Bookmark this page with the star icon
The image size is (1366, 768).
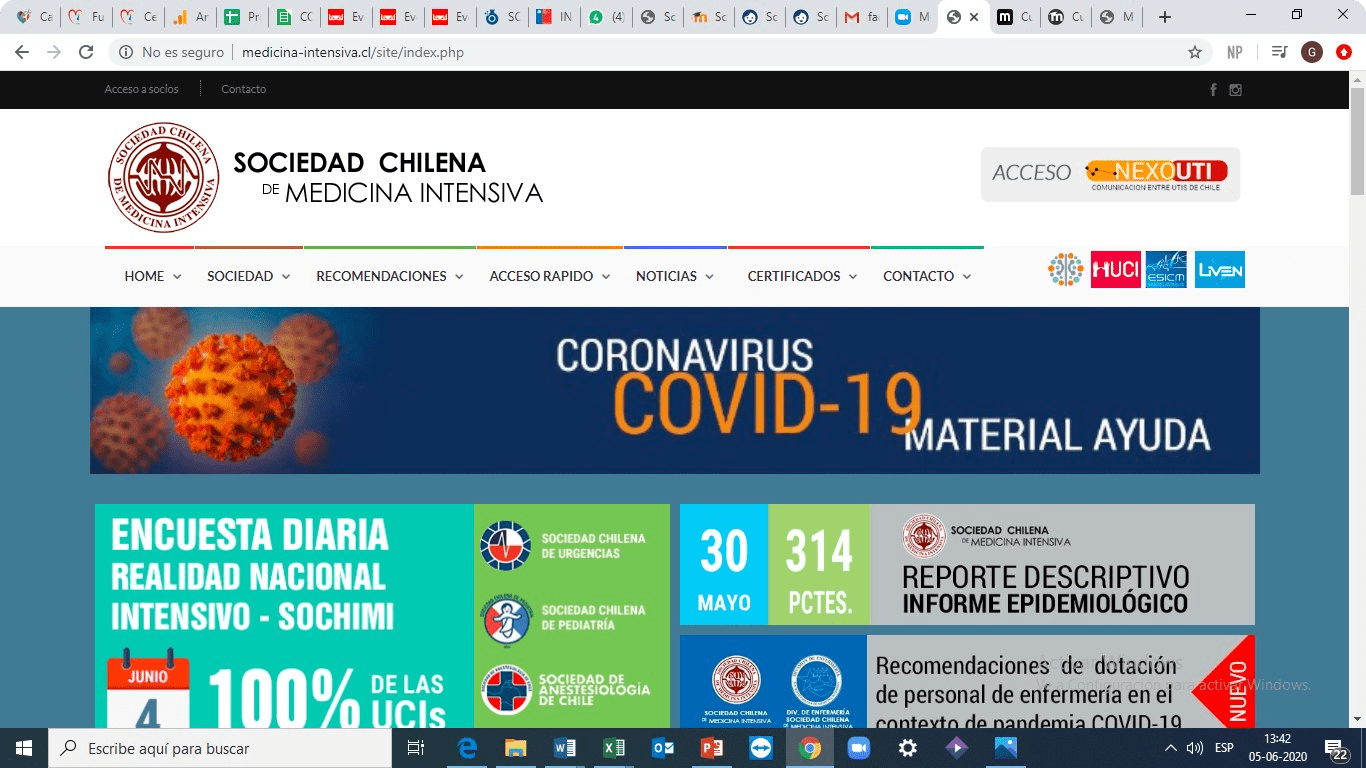pyautogui.click(x=1194, y=52)
